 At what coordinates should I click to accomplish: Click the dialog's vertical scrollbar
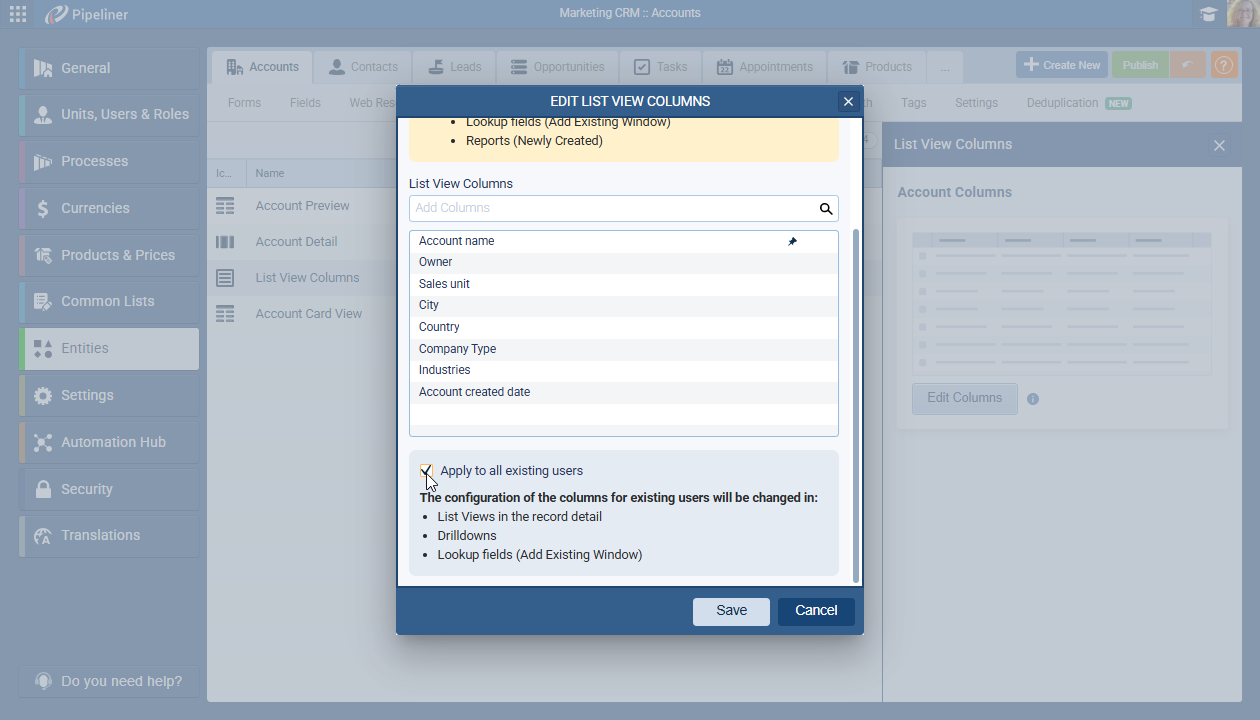click(x=855, y=400)
